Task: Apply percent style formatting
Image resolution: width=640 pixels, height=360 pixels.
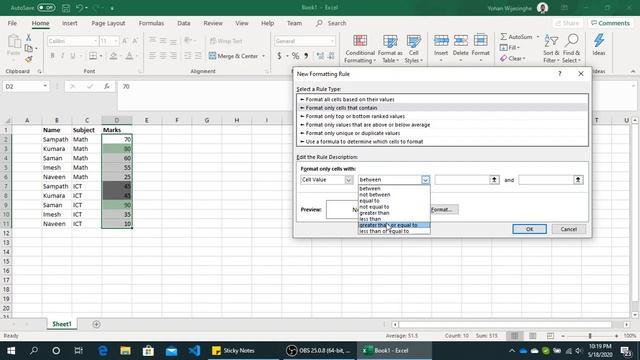Action: click(x=295, y=56)
